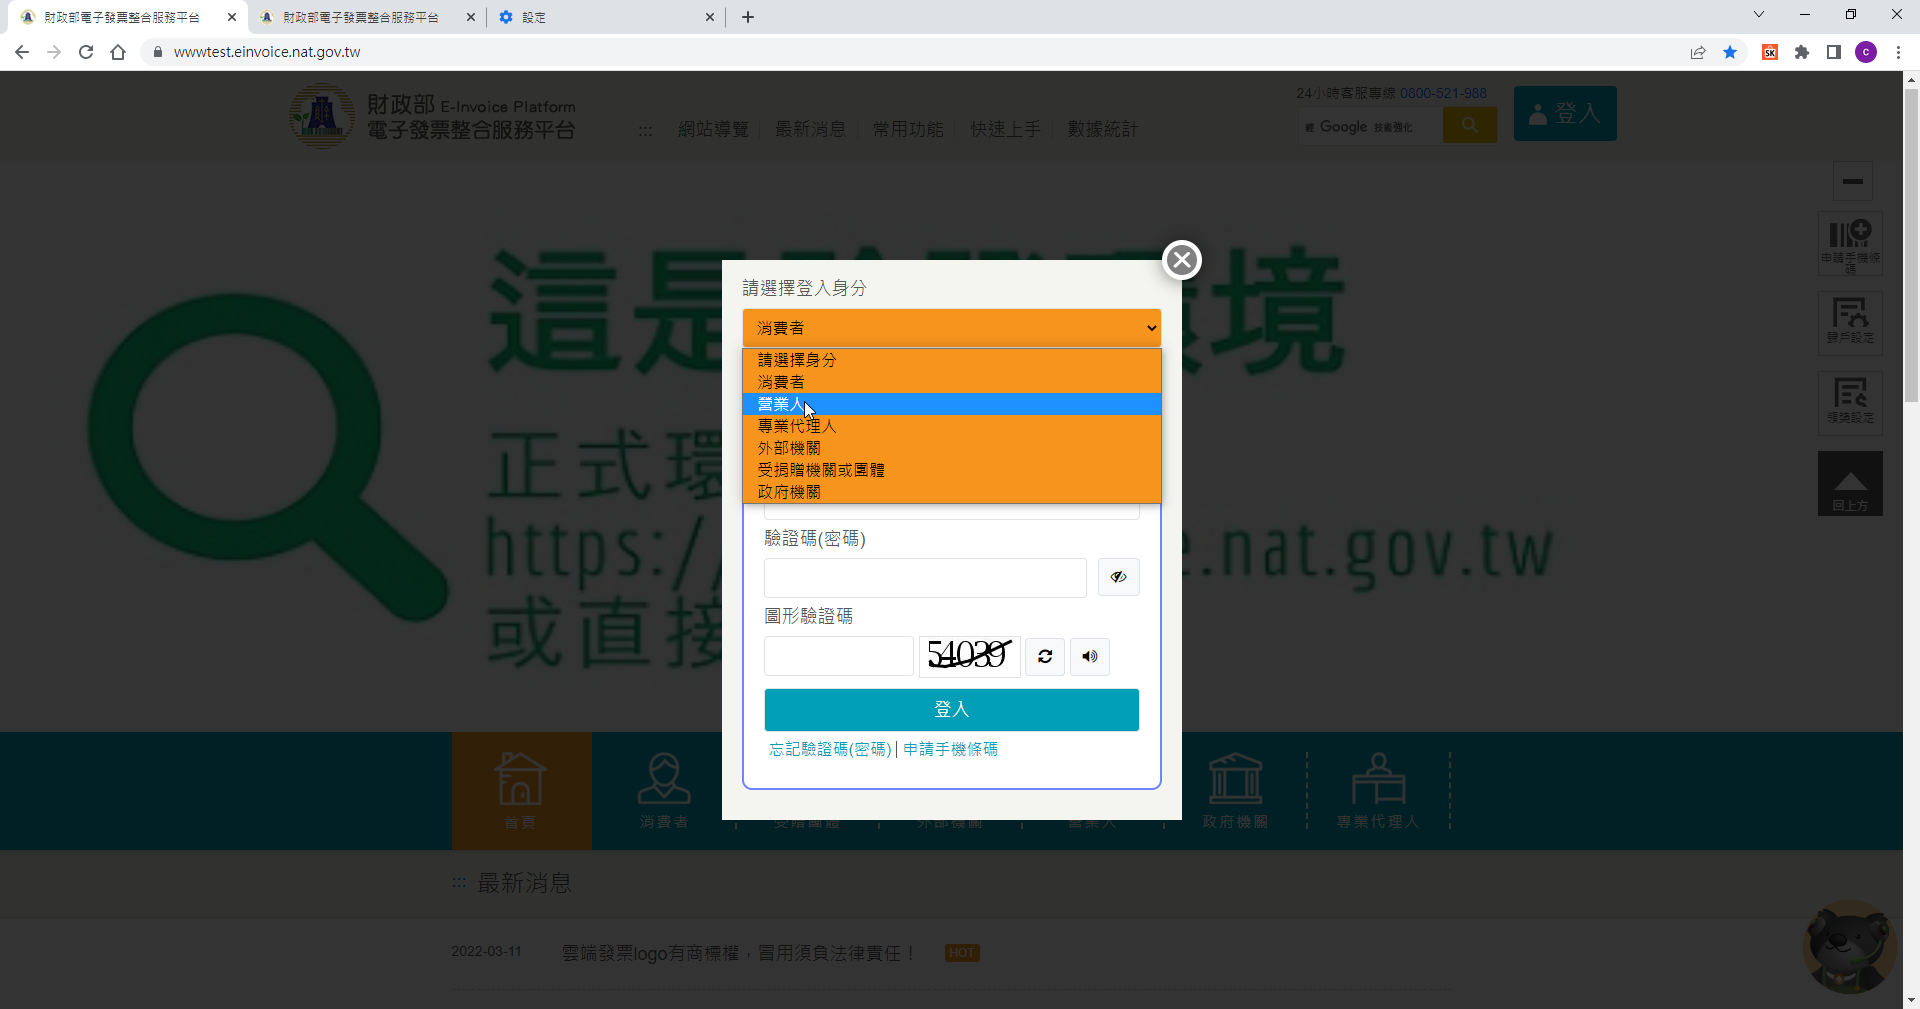Open browser extensions puzzle icon

1802,52
